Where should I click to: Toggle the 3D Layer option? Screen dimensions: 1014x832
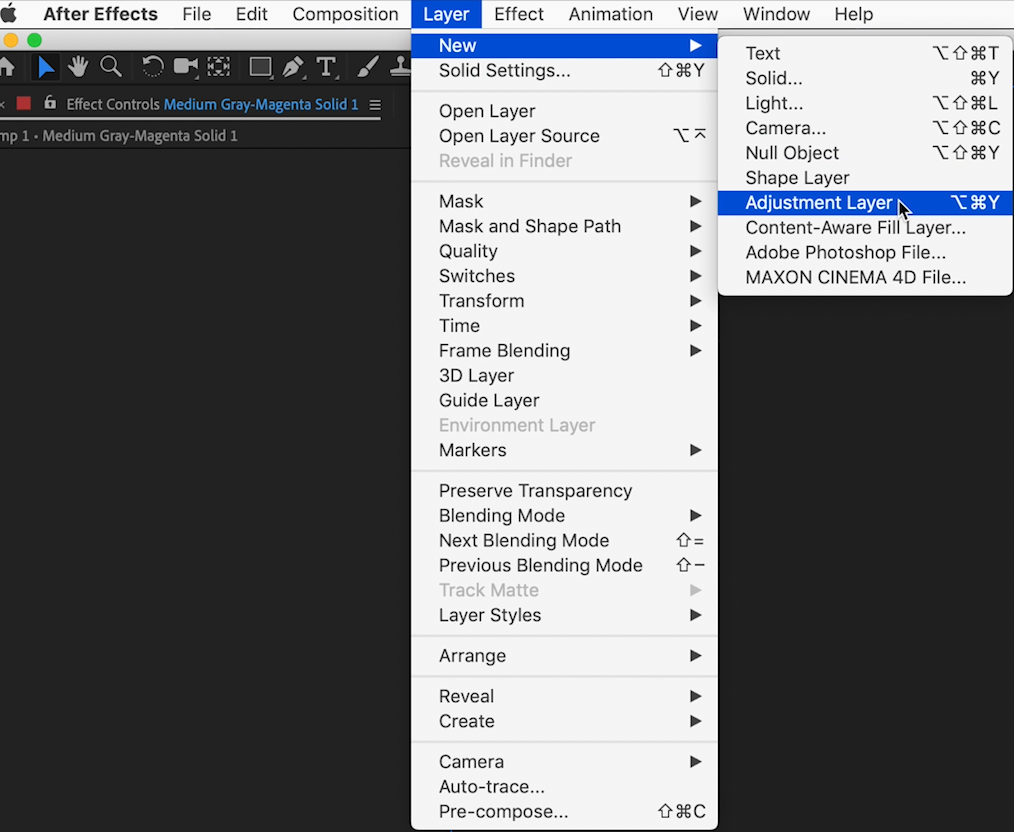[476, 376]
